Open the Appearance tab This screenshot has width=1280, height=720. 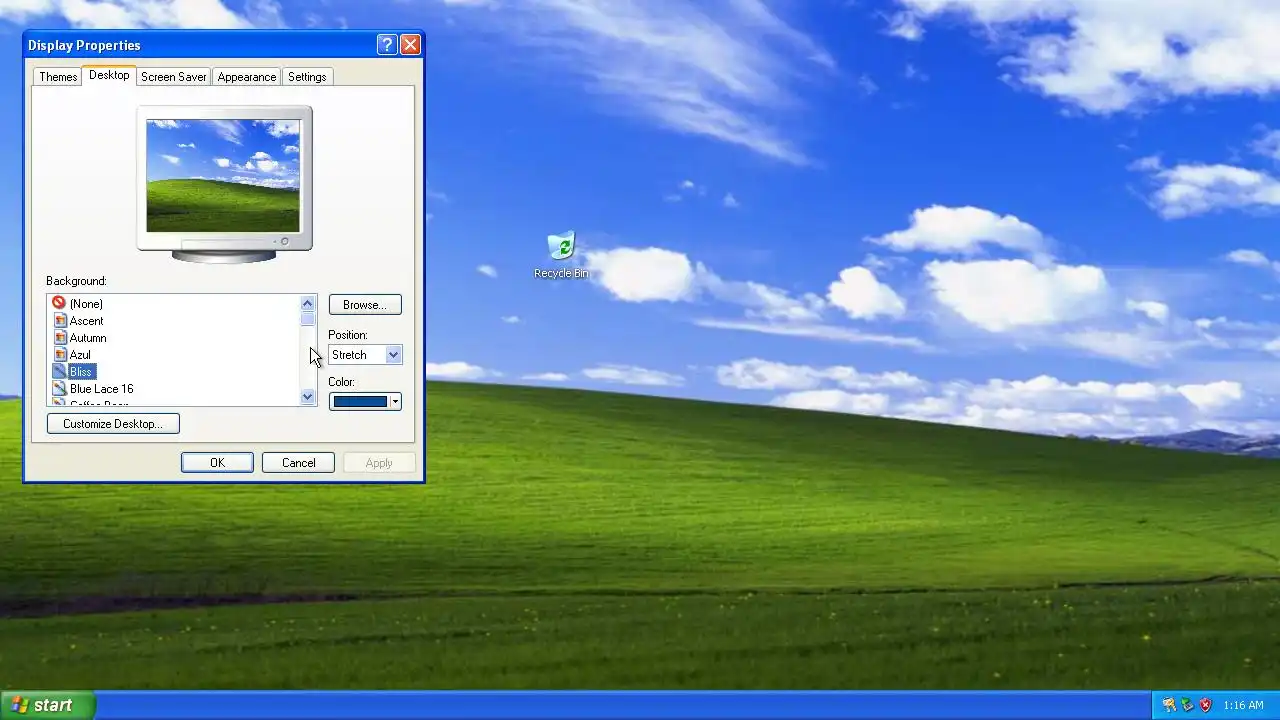(246, 77)
